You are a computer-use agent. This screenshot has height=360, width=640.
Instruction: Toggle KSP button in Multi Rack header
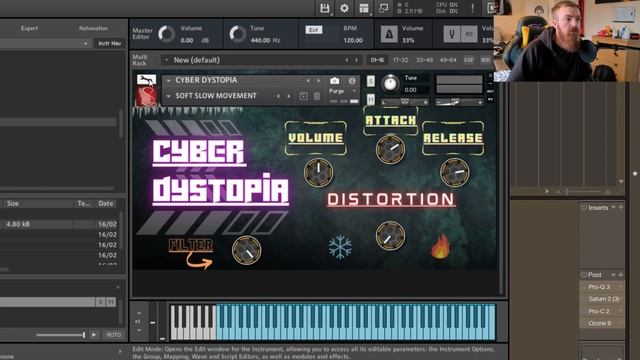(x=469, y=60)
